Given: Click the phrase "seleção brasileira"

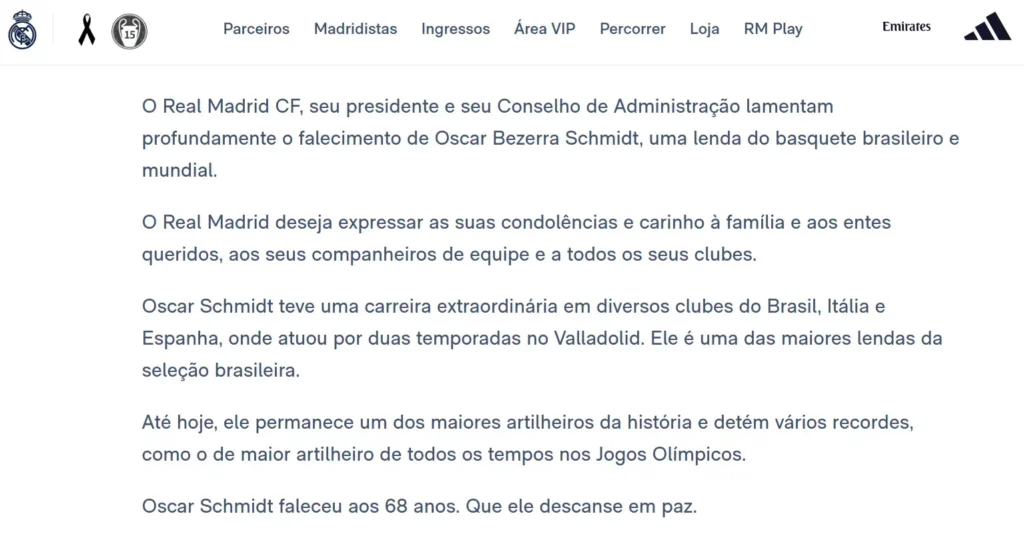Looking at the screenshot, I should click(220, 370).
